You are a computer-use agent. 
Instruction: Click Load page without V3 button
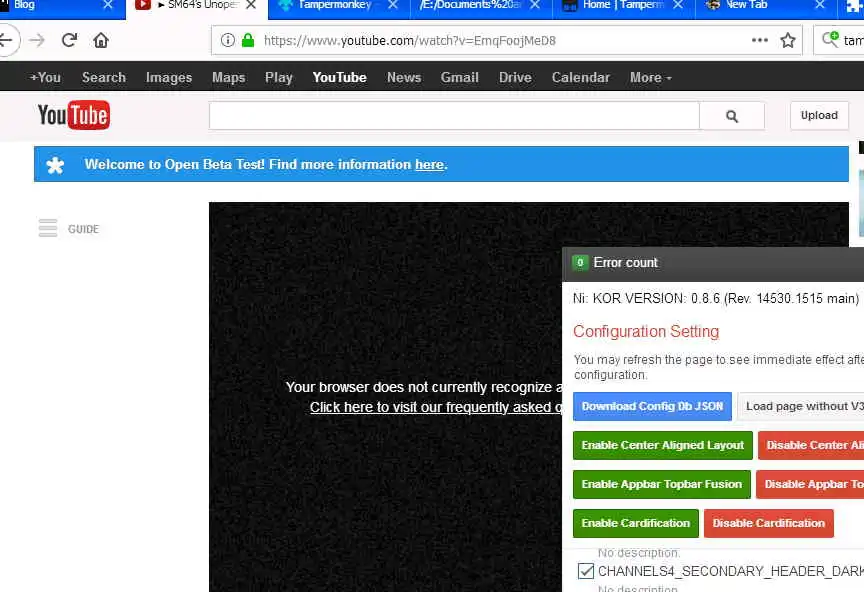coord(801,407)
